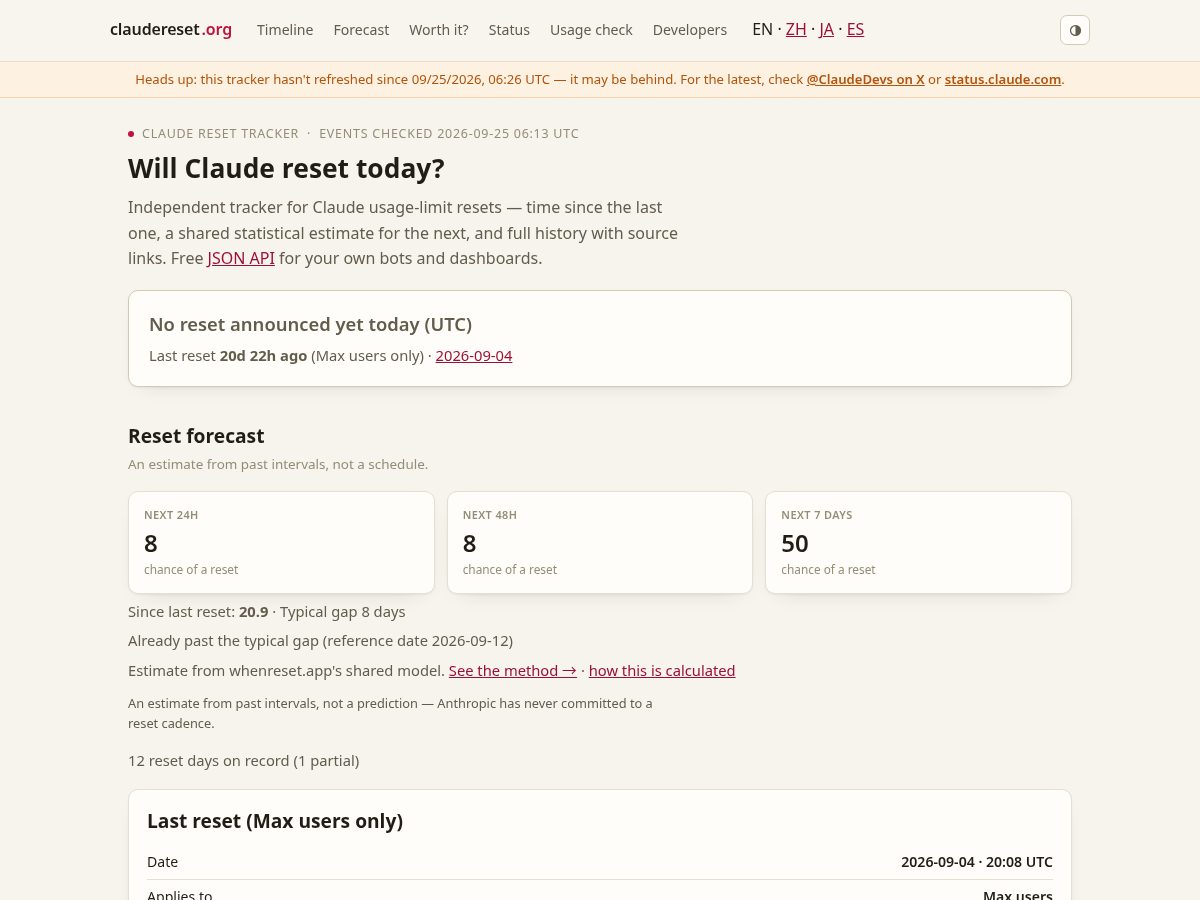Viewport: 1200px width, 900px height.
Task: Visit status.claude.com link in banner
Action: 1003,79
